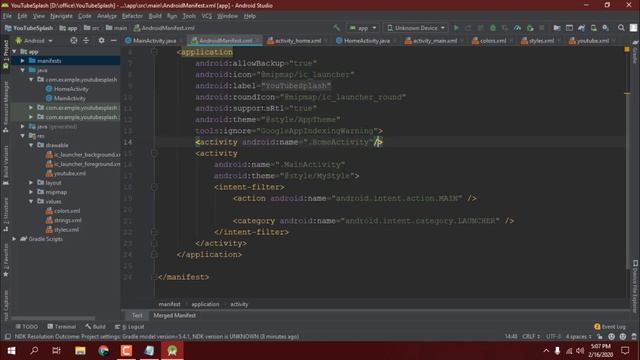Click the Search Everywhere magnifier icon

[621, 28]
